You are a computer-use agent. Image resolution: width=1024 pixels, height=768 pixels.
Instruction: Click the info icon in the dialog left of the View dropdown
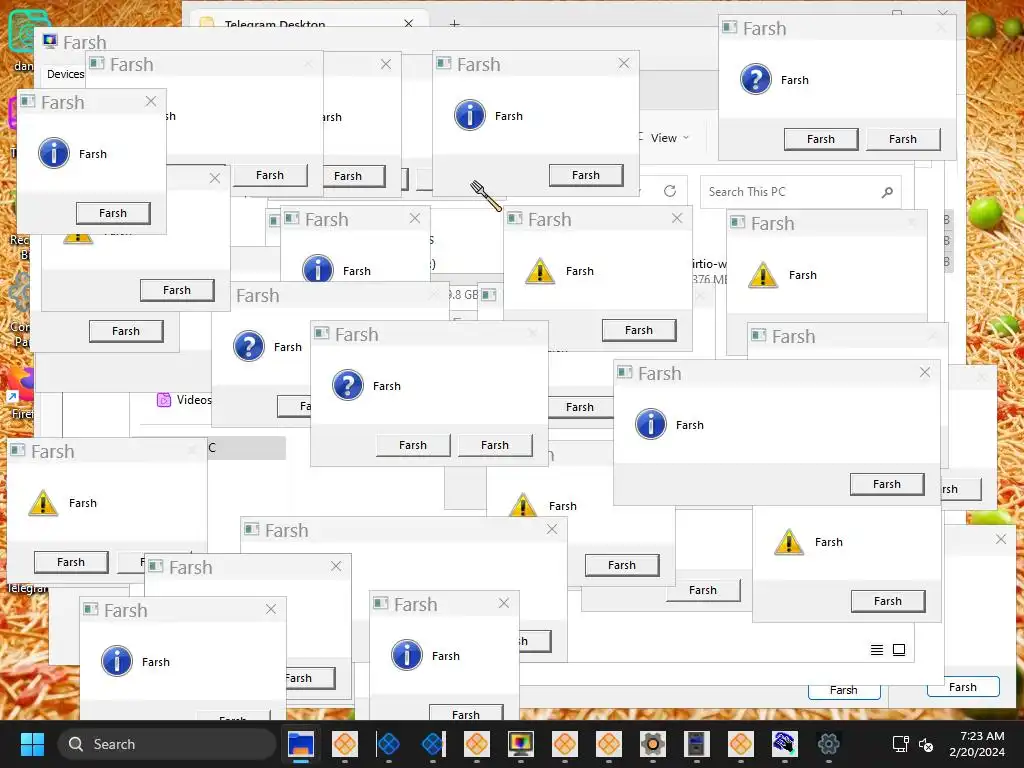pyautogui.click(x=470, y=115)
